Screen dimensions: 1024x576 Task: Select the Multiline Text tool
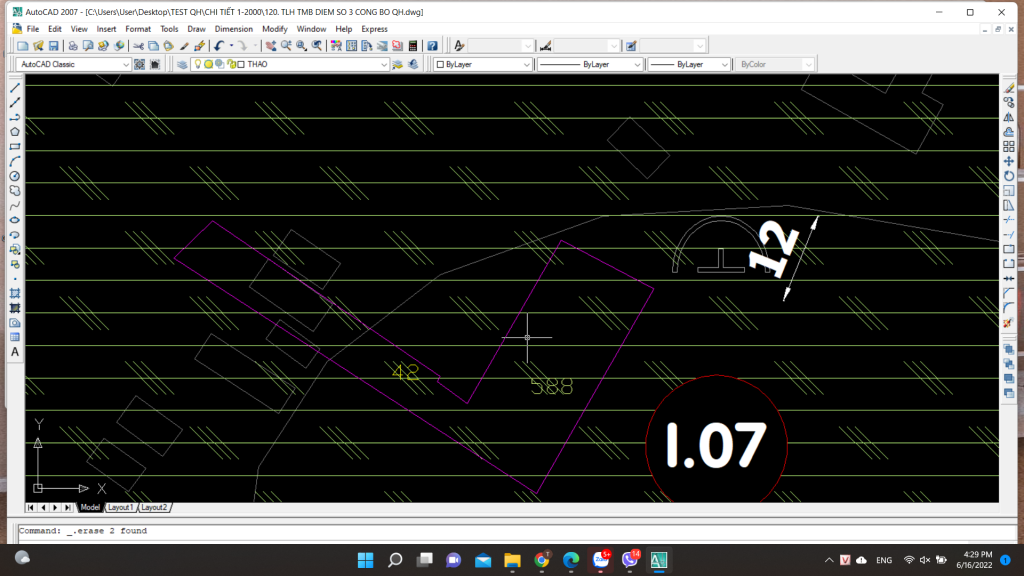[14, 352]
